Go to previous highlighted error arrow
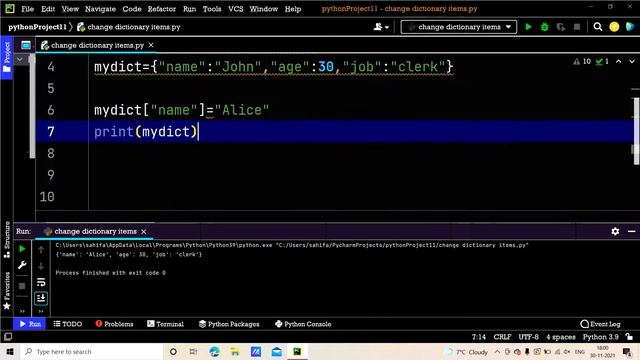This screenshot has width=640, height=360. click(618, 62)
